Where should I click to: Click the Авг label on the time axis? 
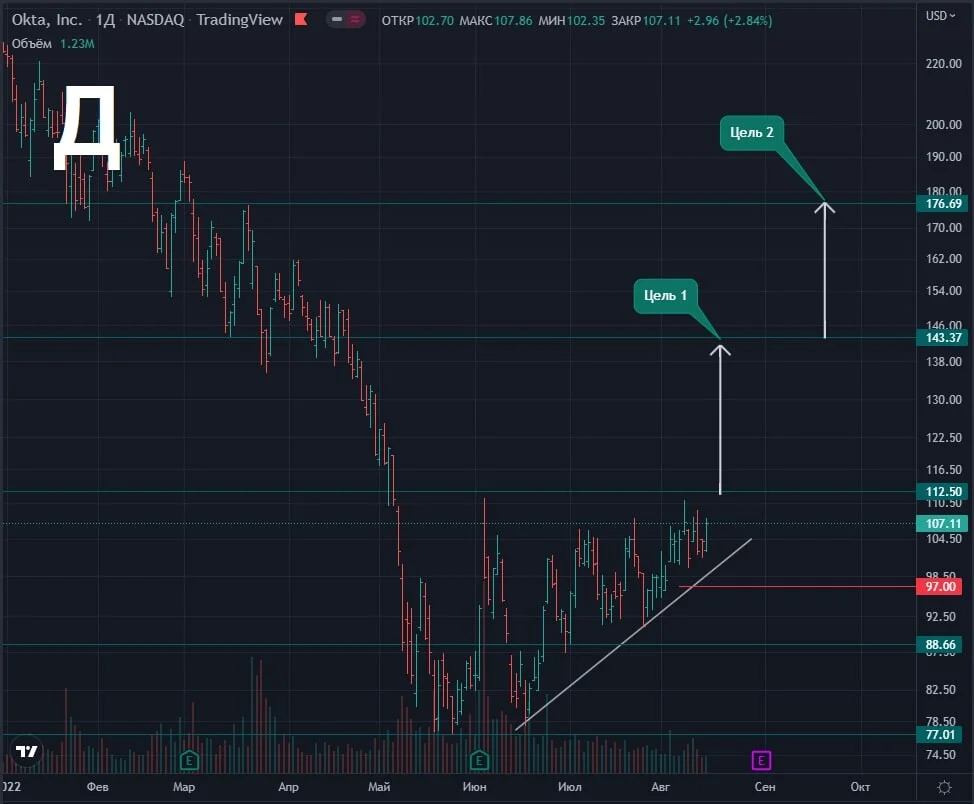660,787
